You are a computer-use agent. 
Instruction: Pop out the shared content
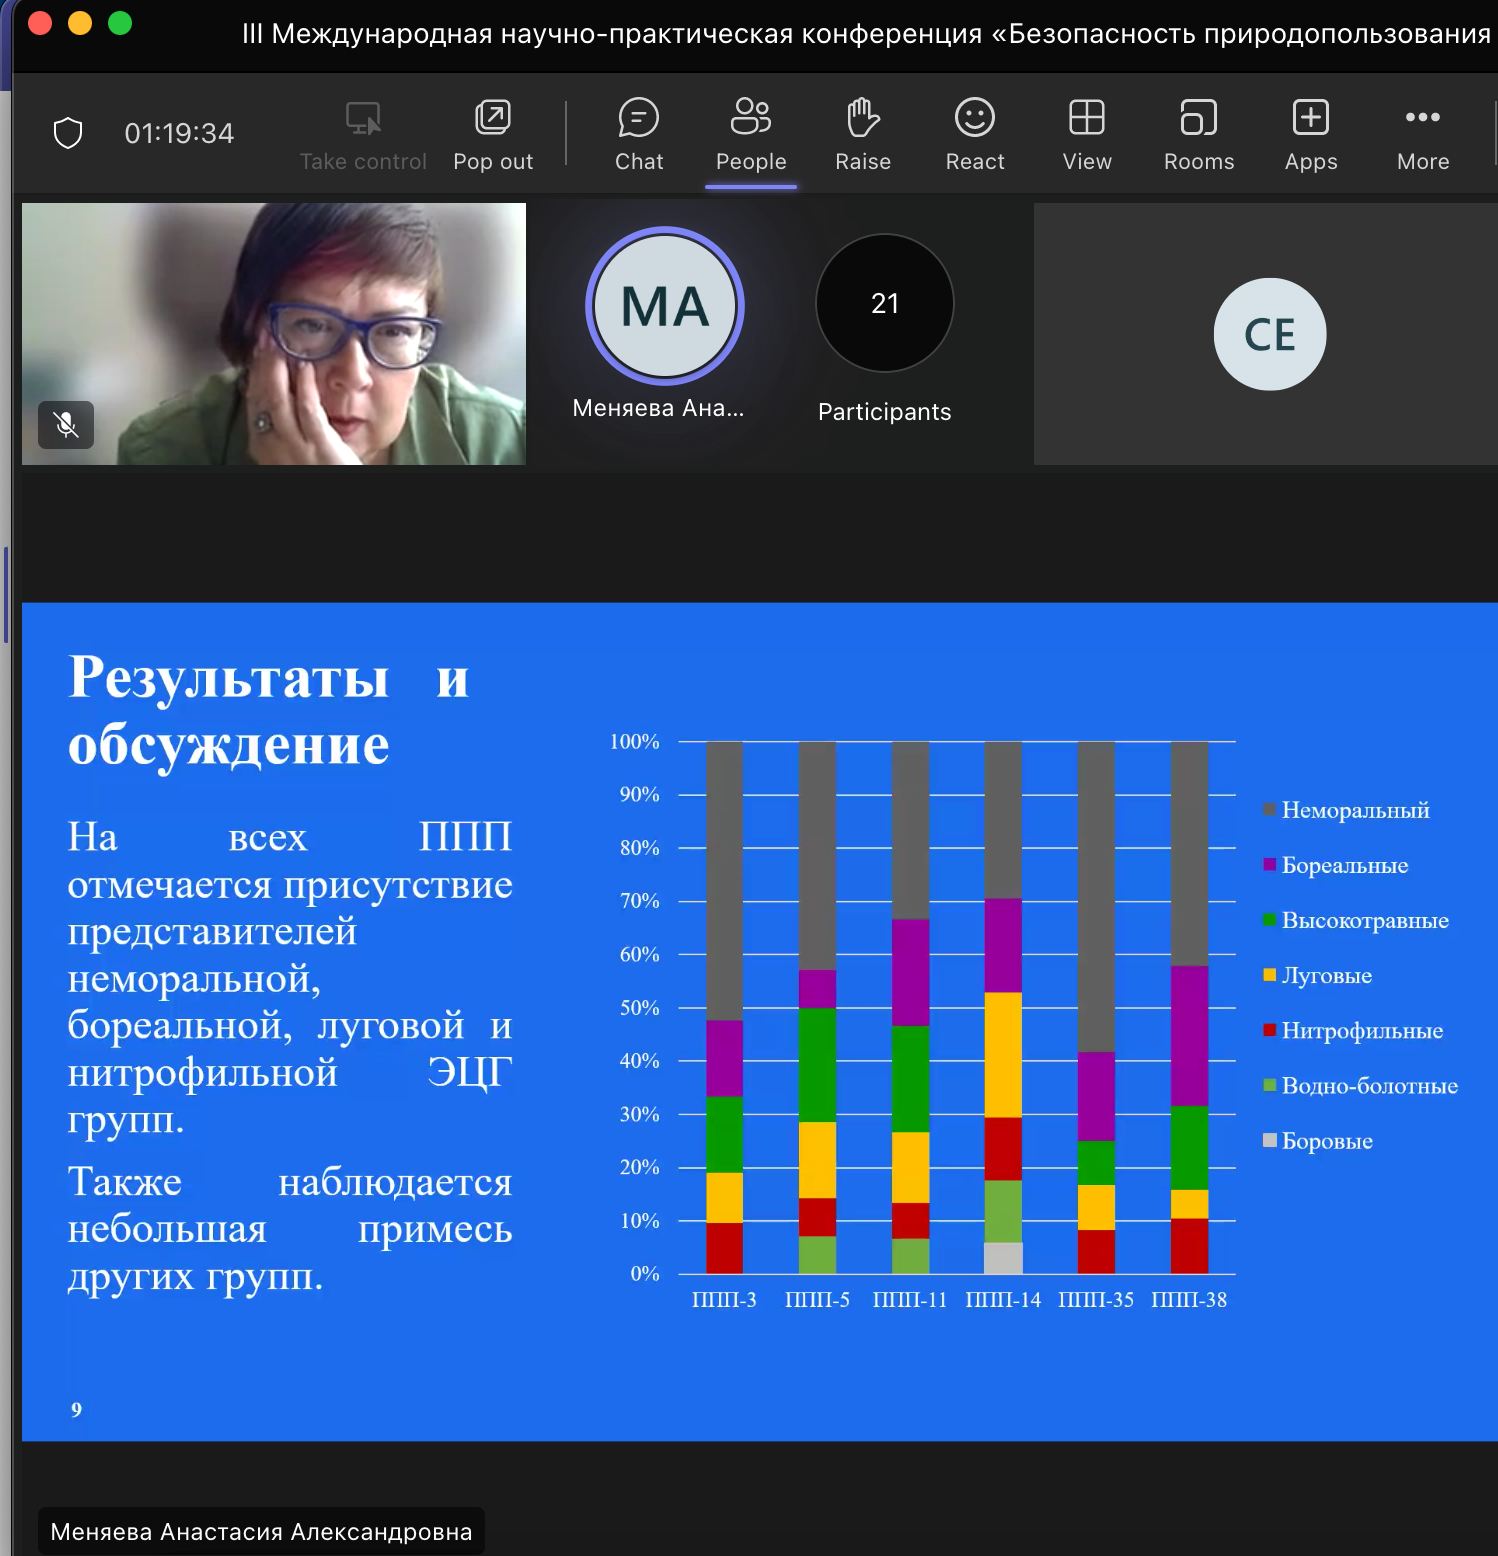tap(493, 135)
